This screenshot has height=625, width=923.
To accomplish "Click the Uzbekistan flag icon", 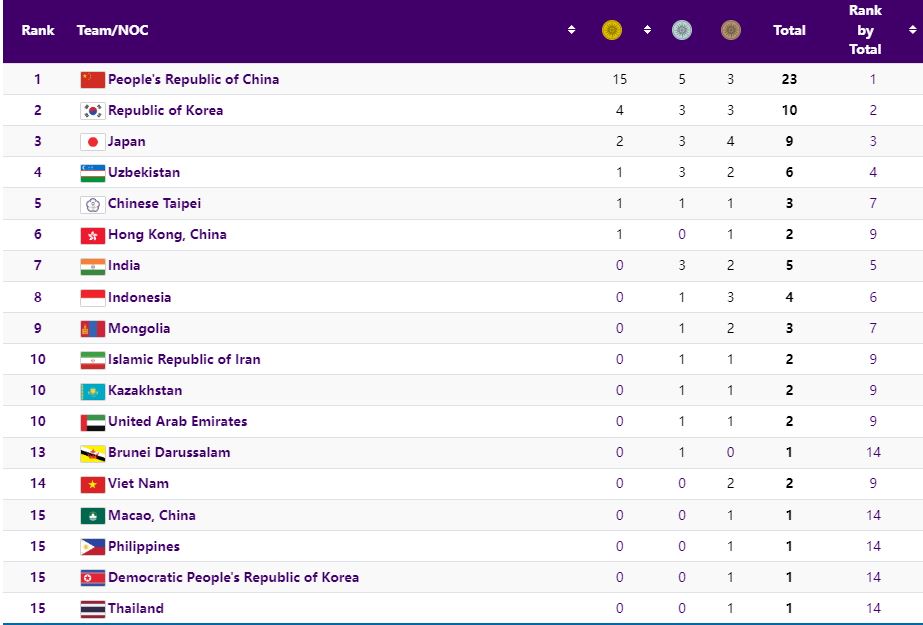I will click(x=92, y=173).
